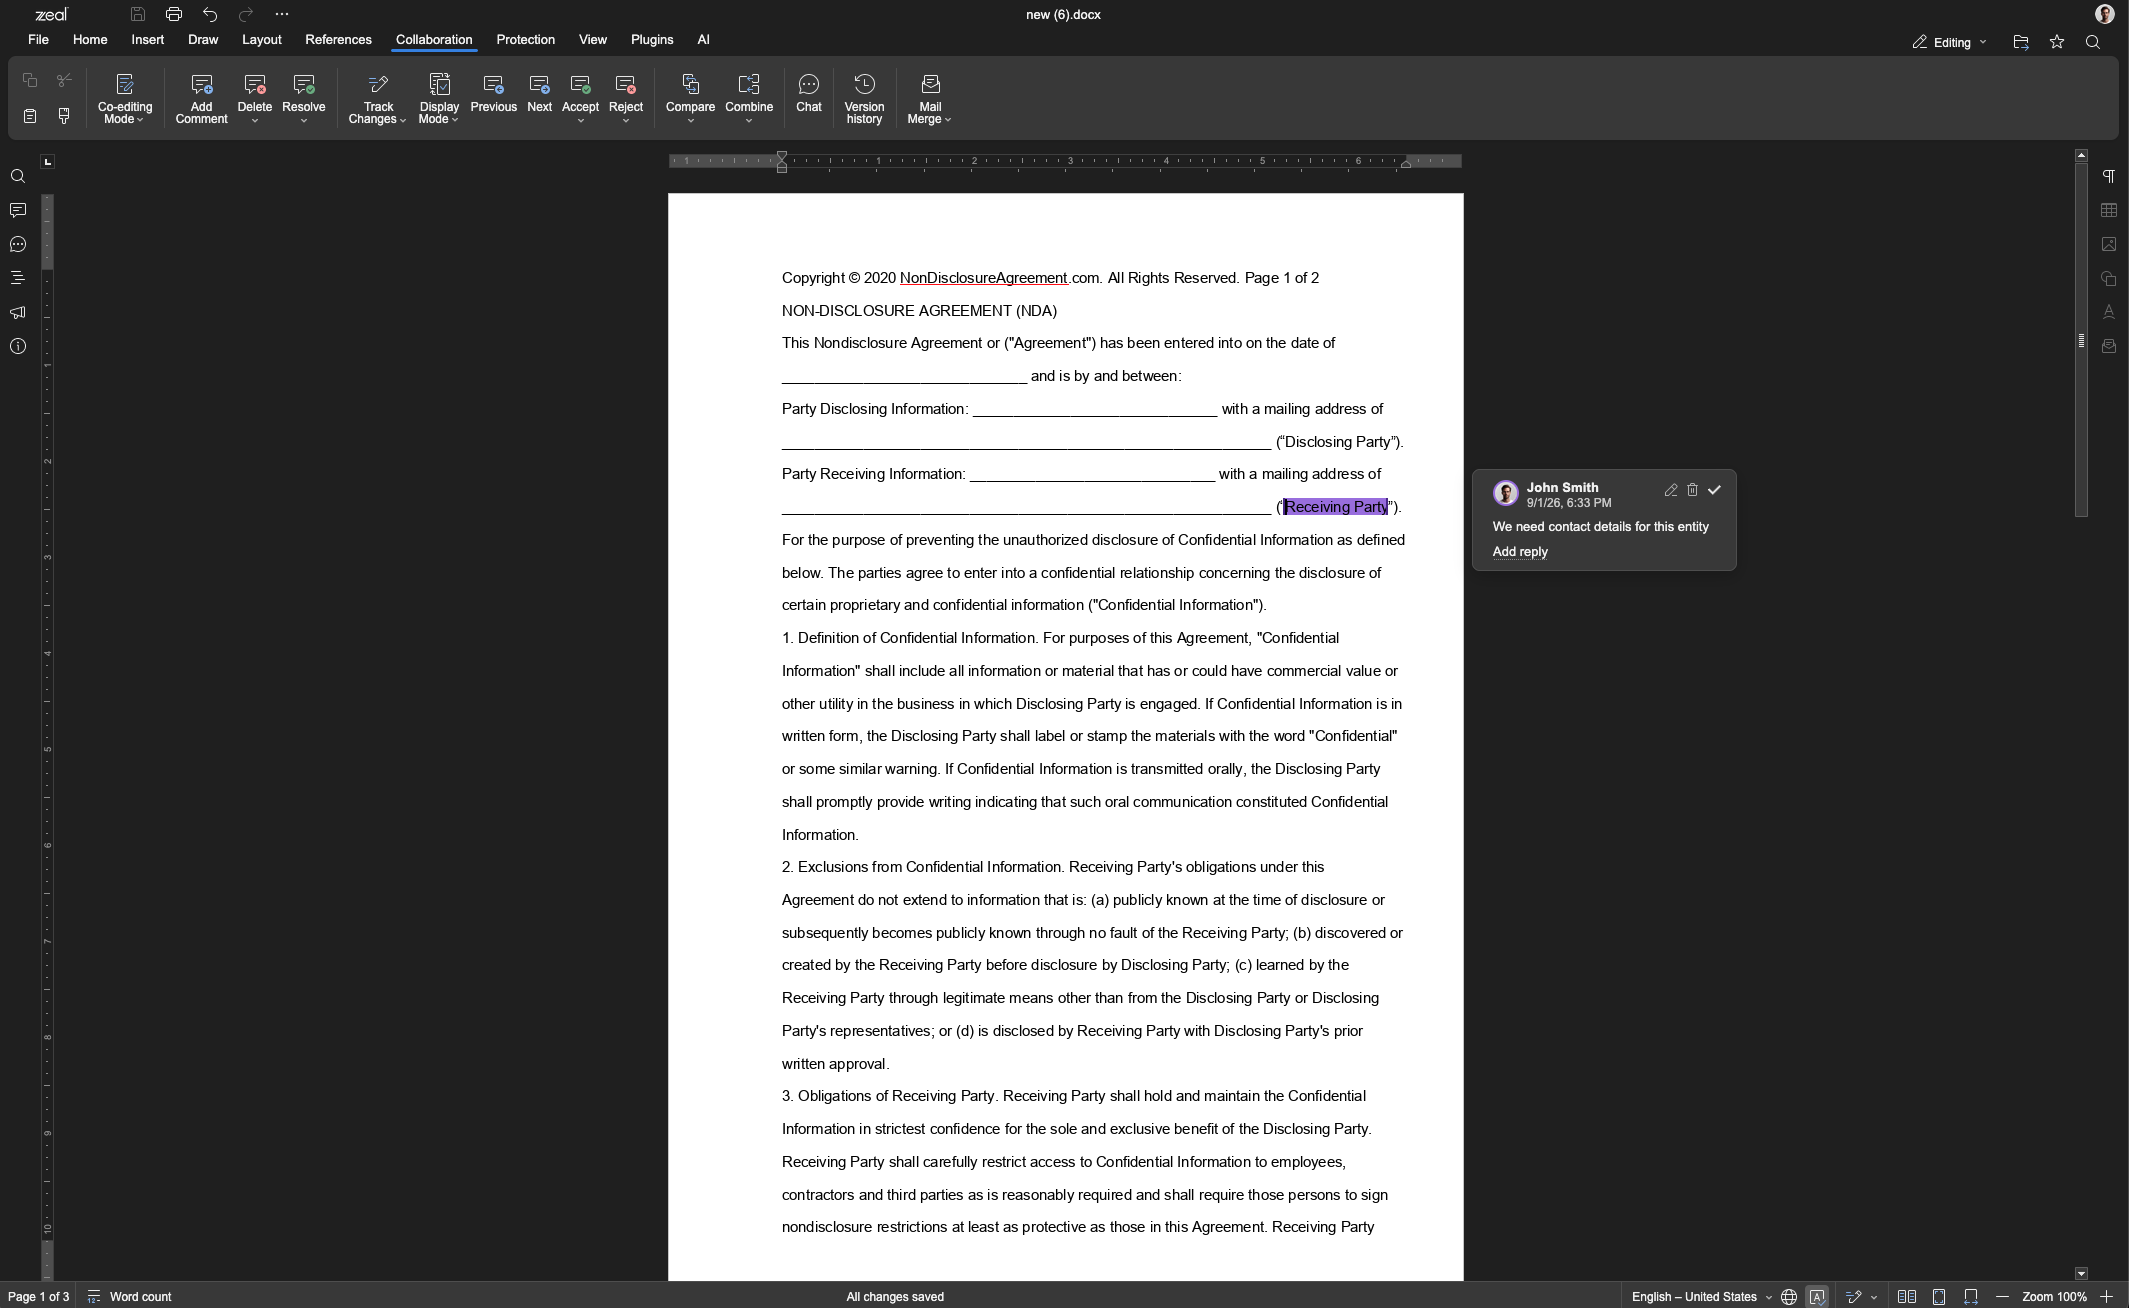Open Text Art settings in right sidebar
This screenshot has width=2129, height=1308.
point(2109,312)
